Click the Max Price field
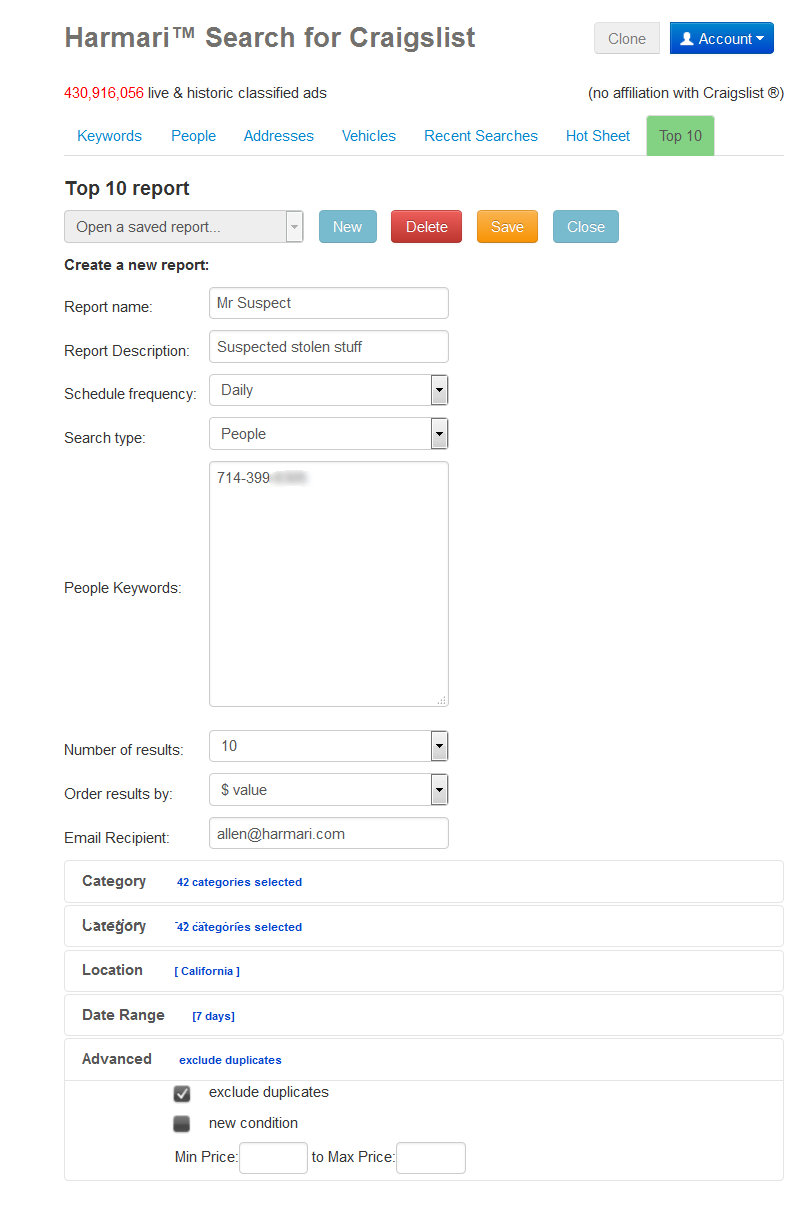The height and width of the screenshot is (1208, 786). click(431, 1158)
